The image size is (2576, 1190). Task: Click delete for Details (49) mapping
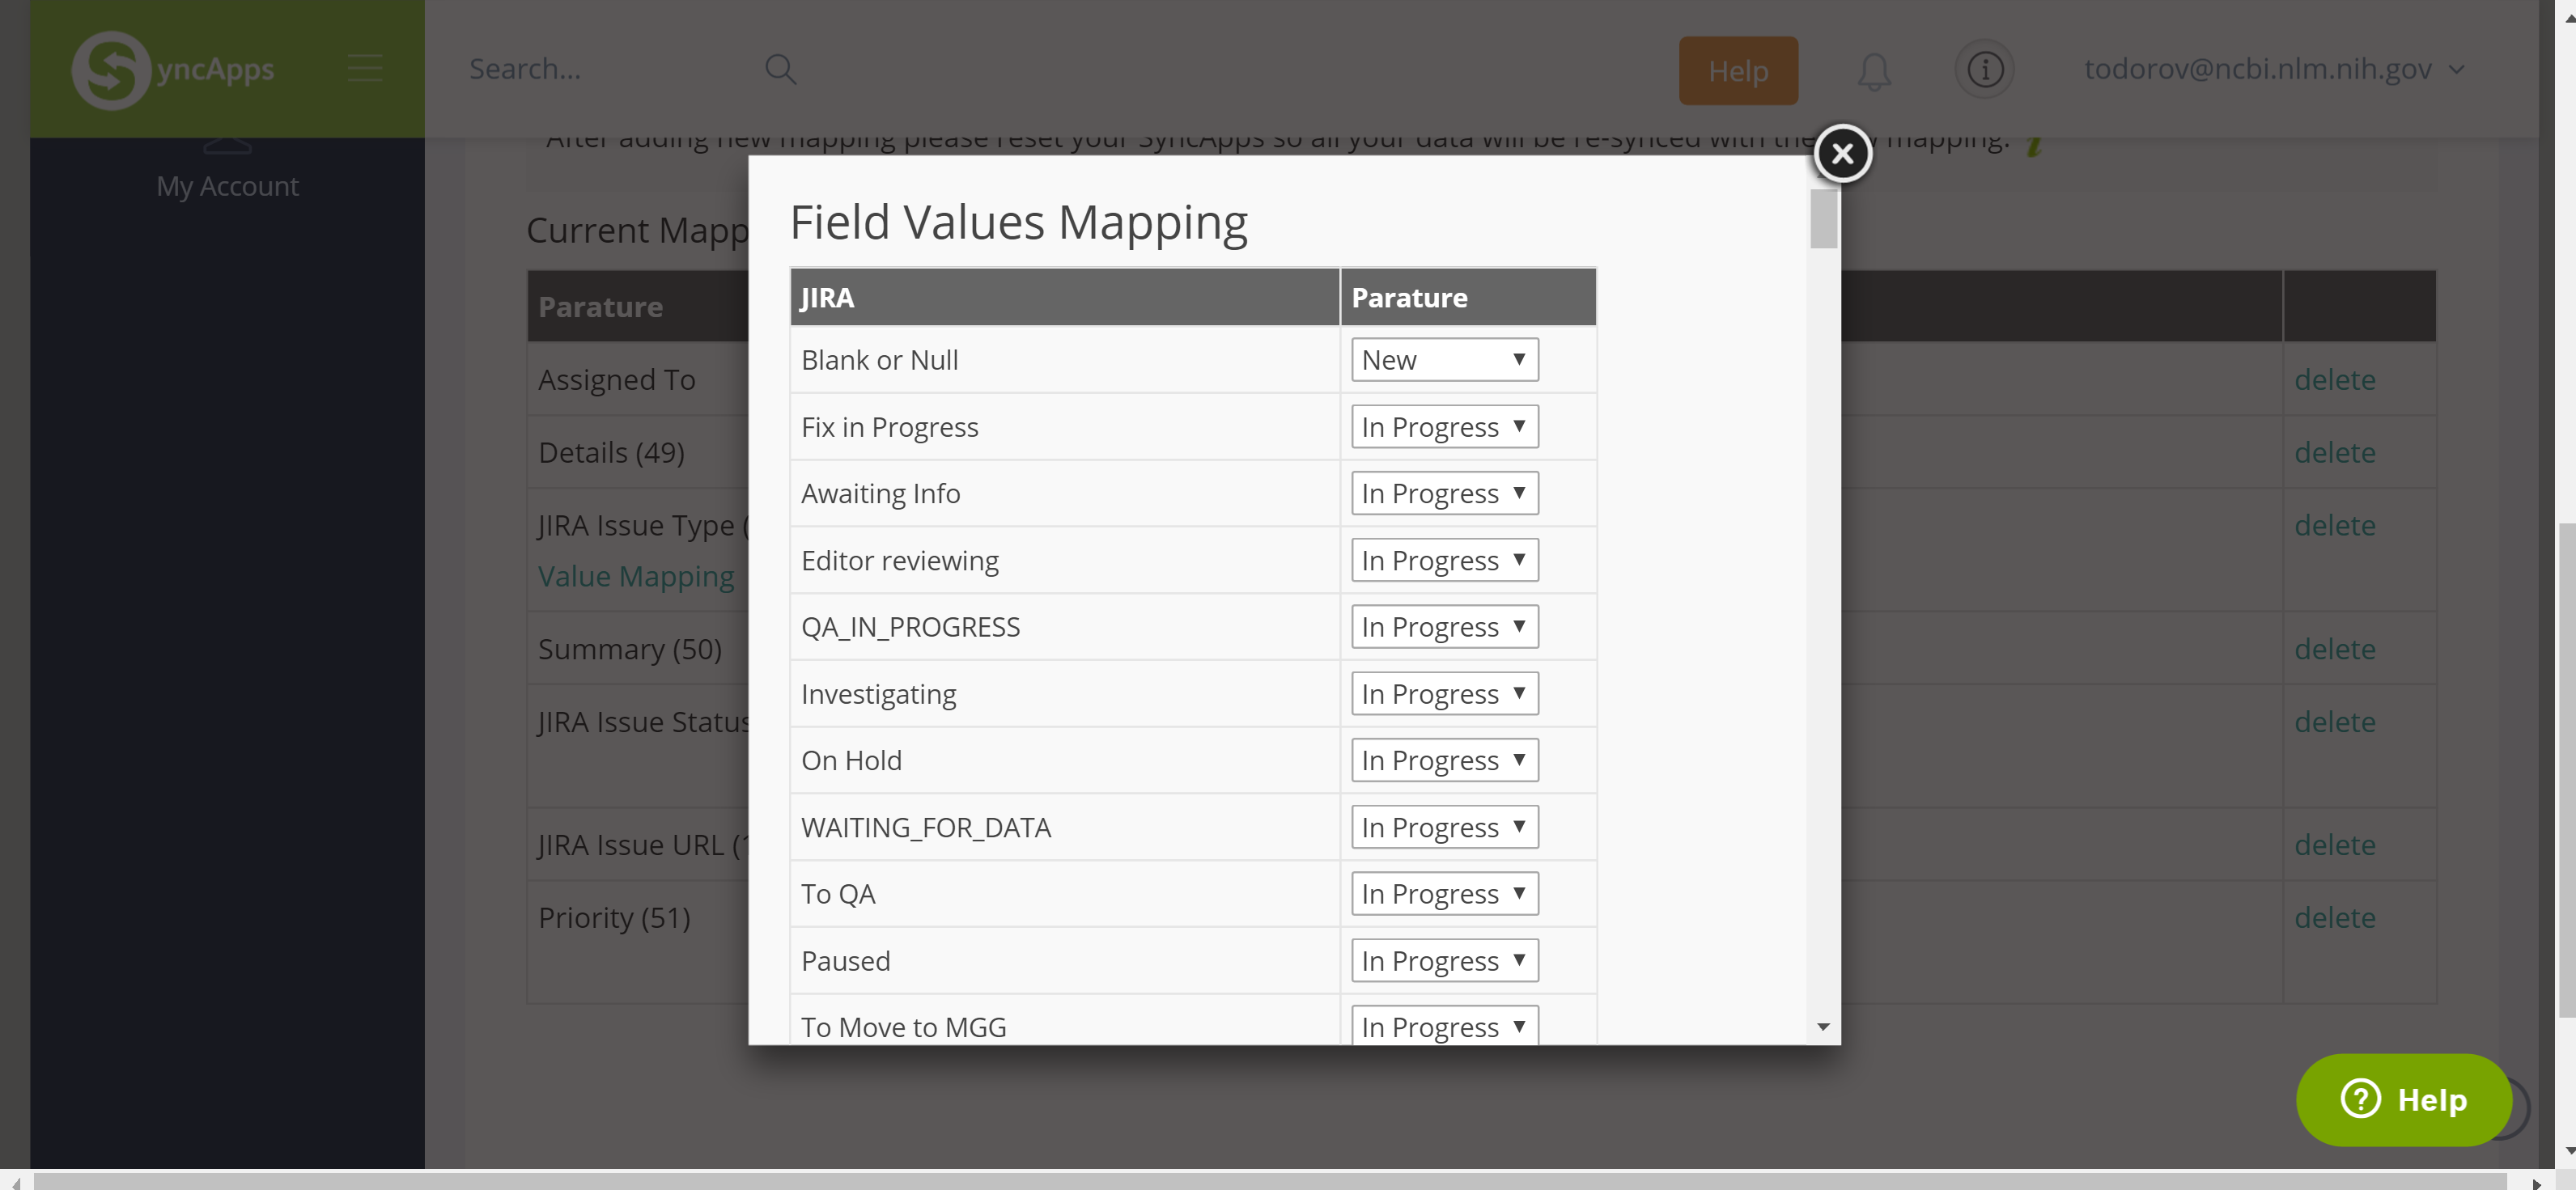pyautogui.click(x=2334, y=452)
